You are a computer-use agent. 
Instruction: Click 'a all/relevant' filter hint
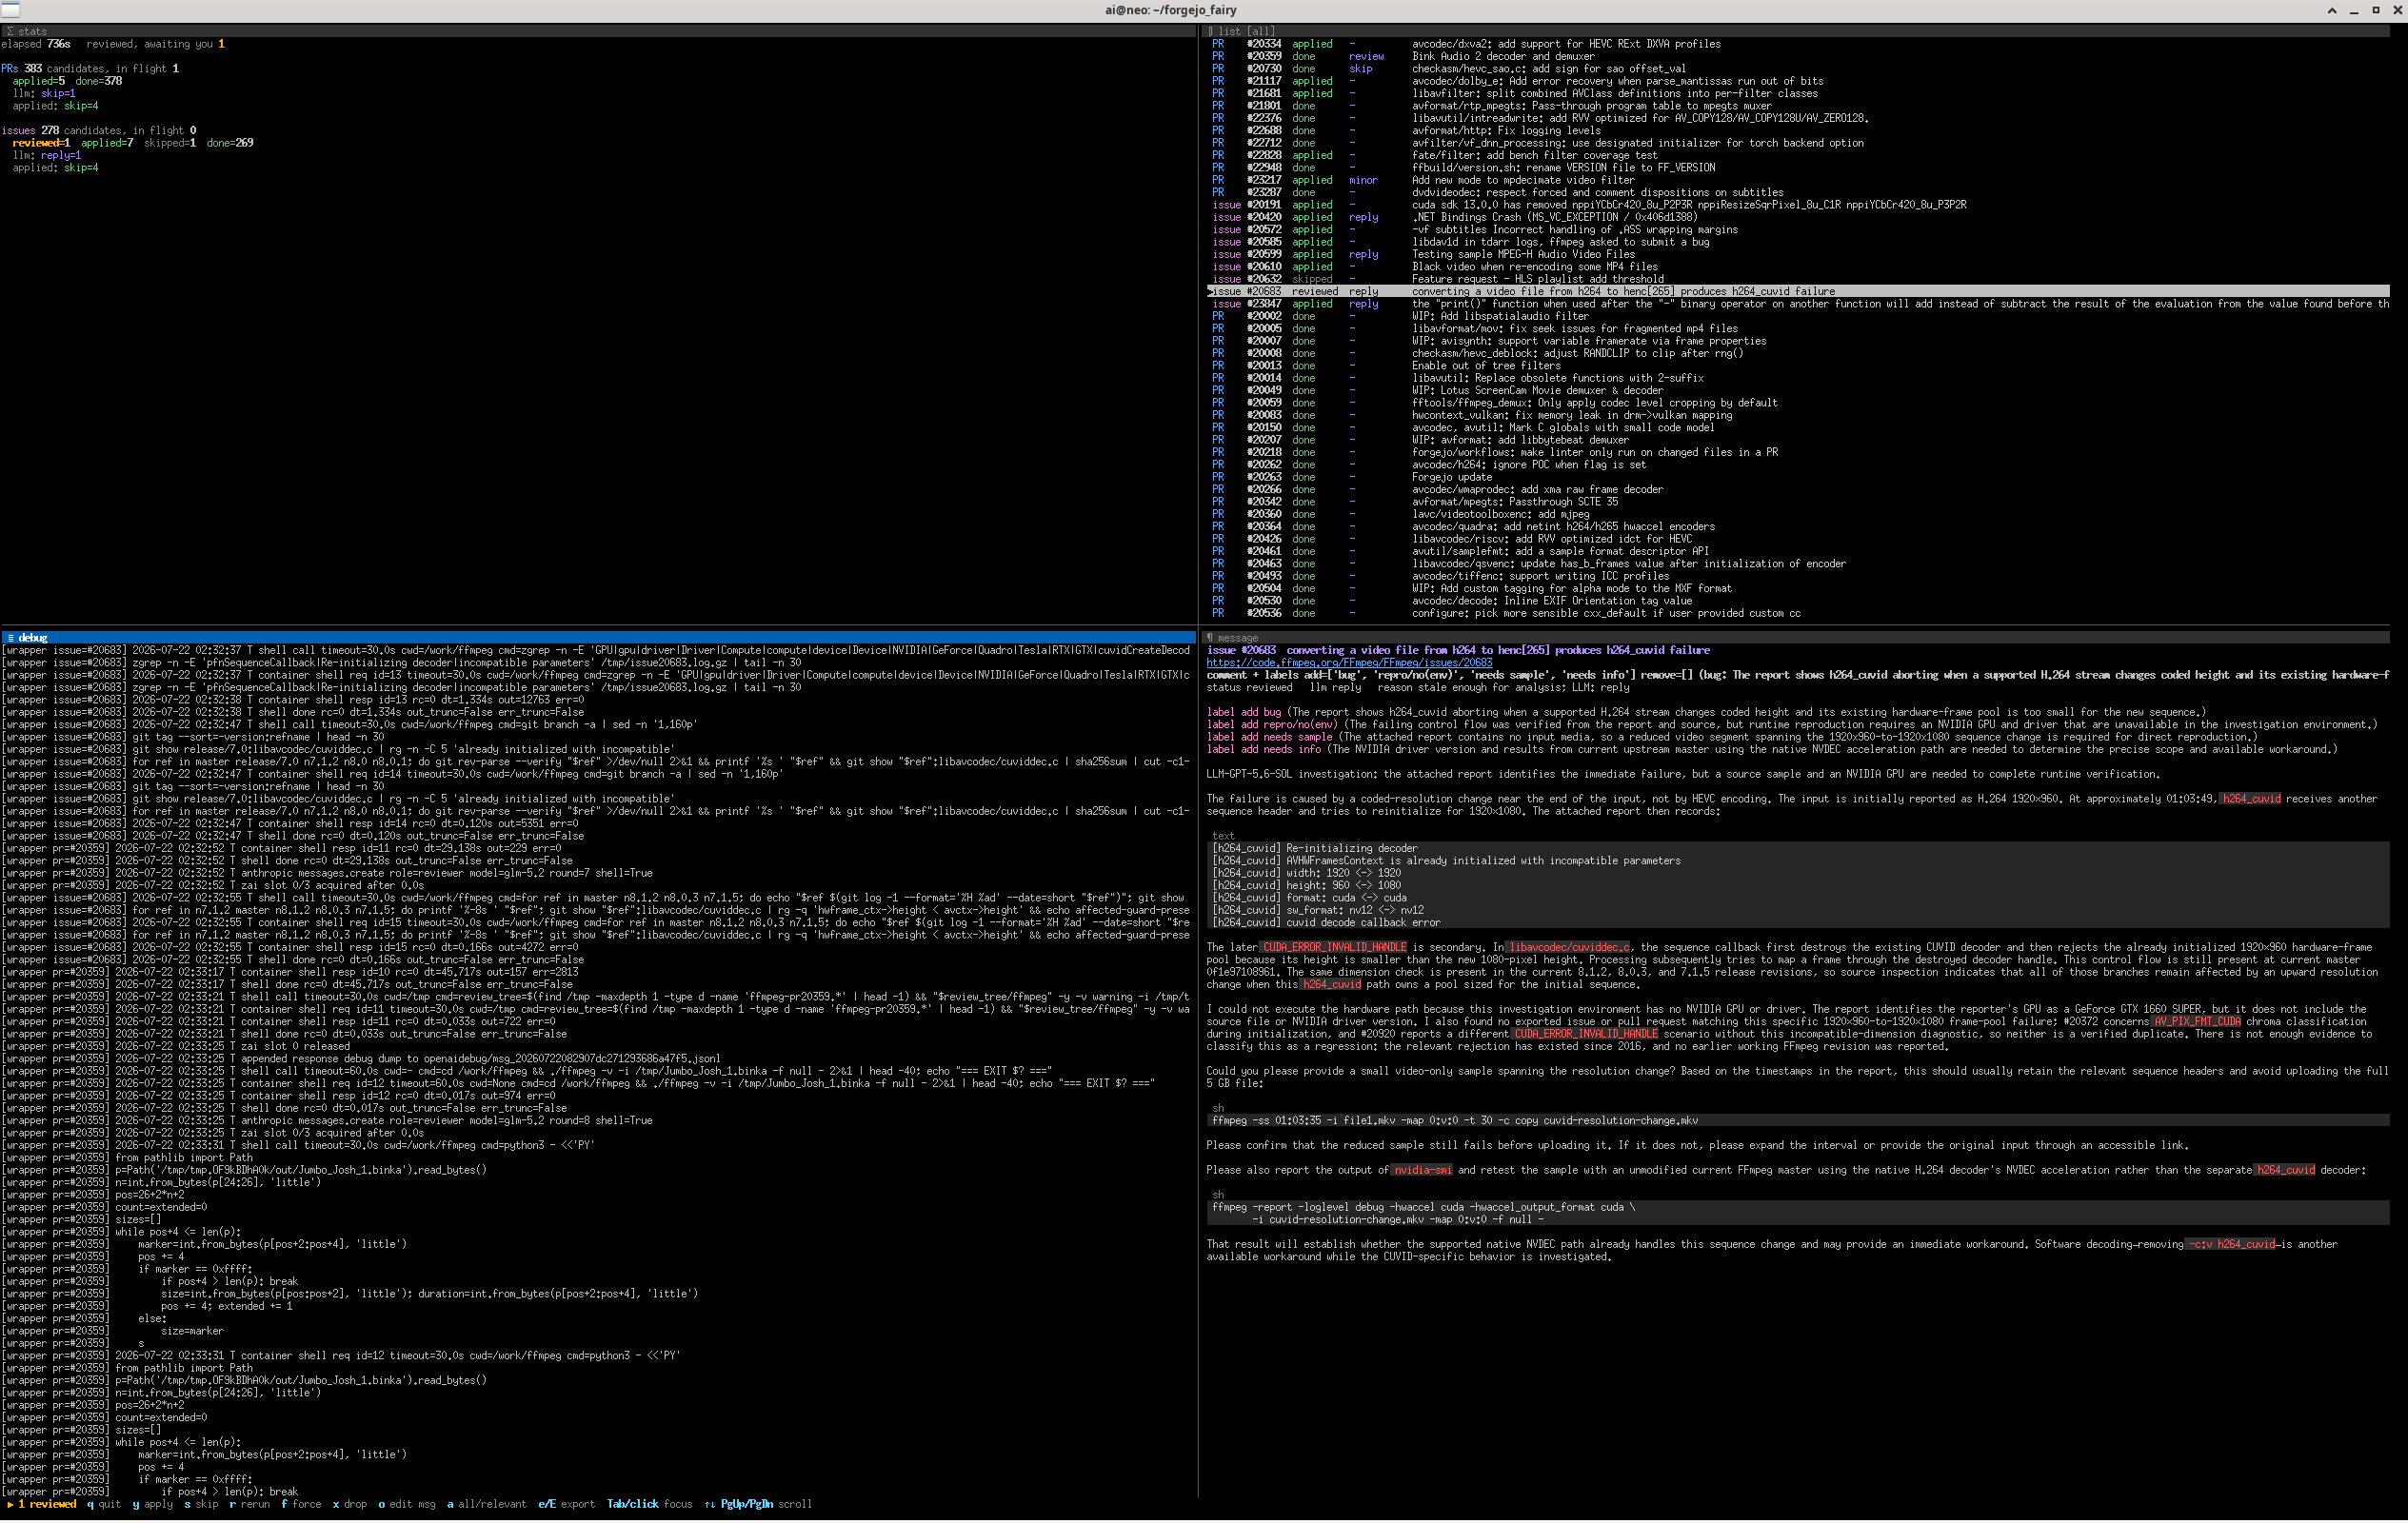click(x=487, y=1505)
